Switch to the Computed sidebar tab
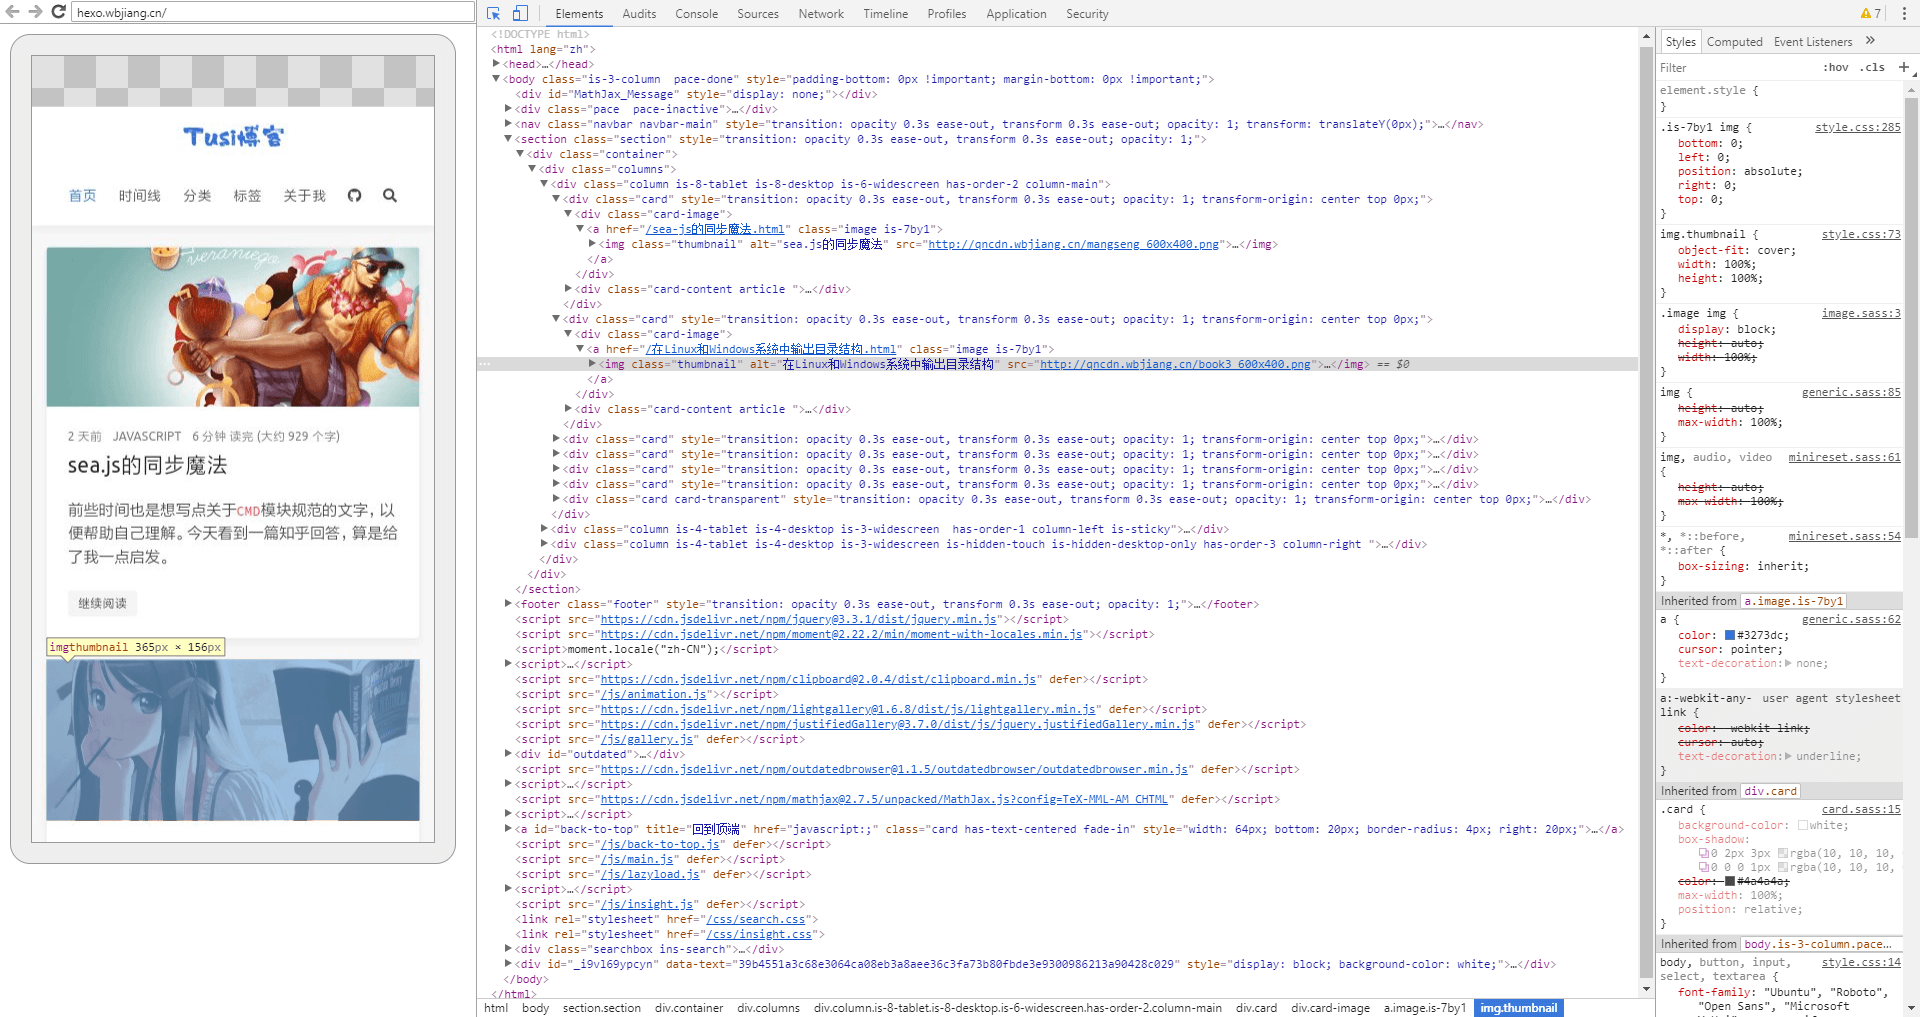 (1734, 41)
